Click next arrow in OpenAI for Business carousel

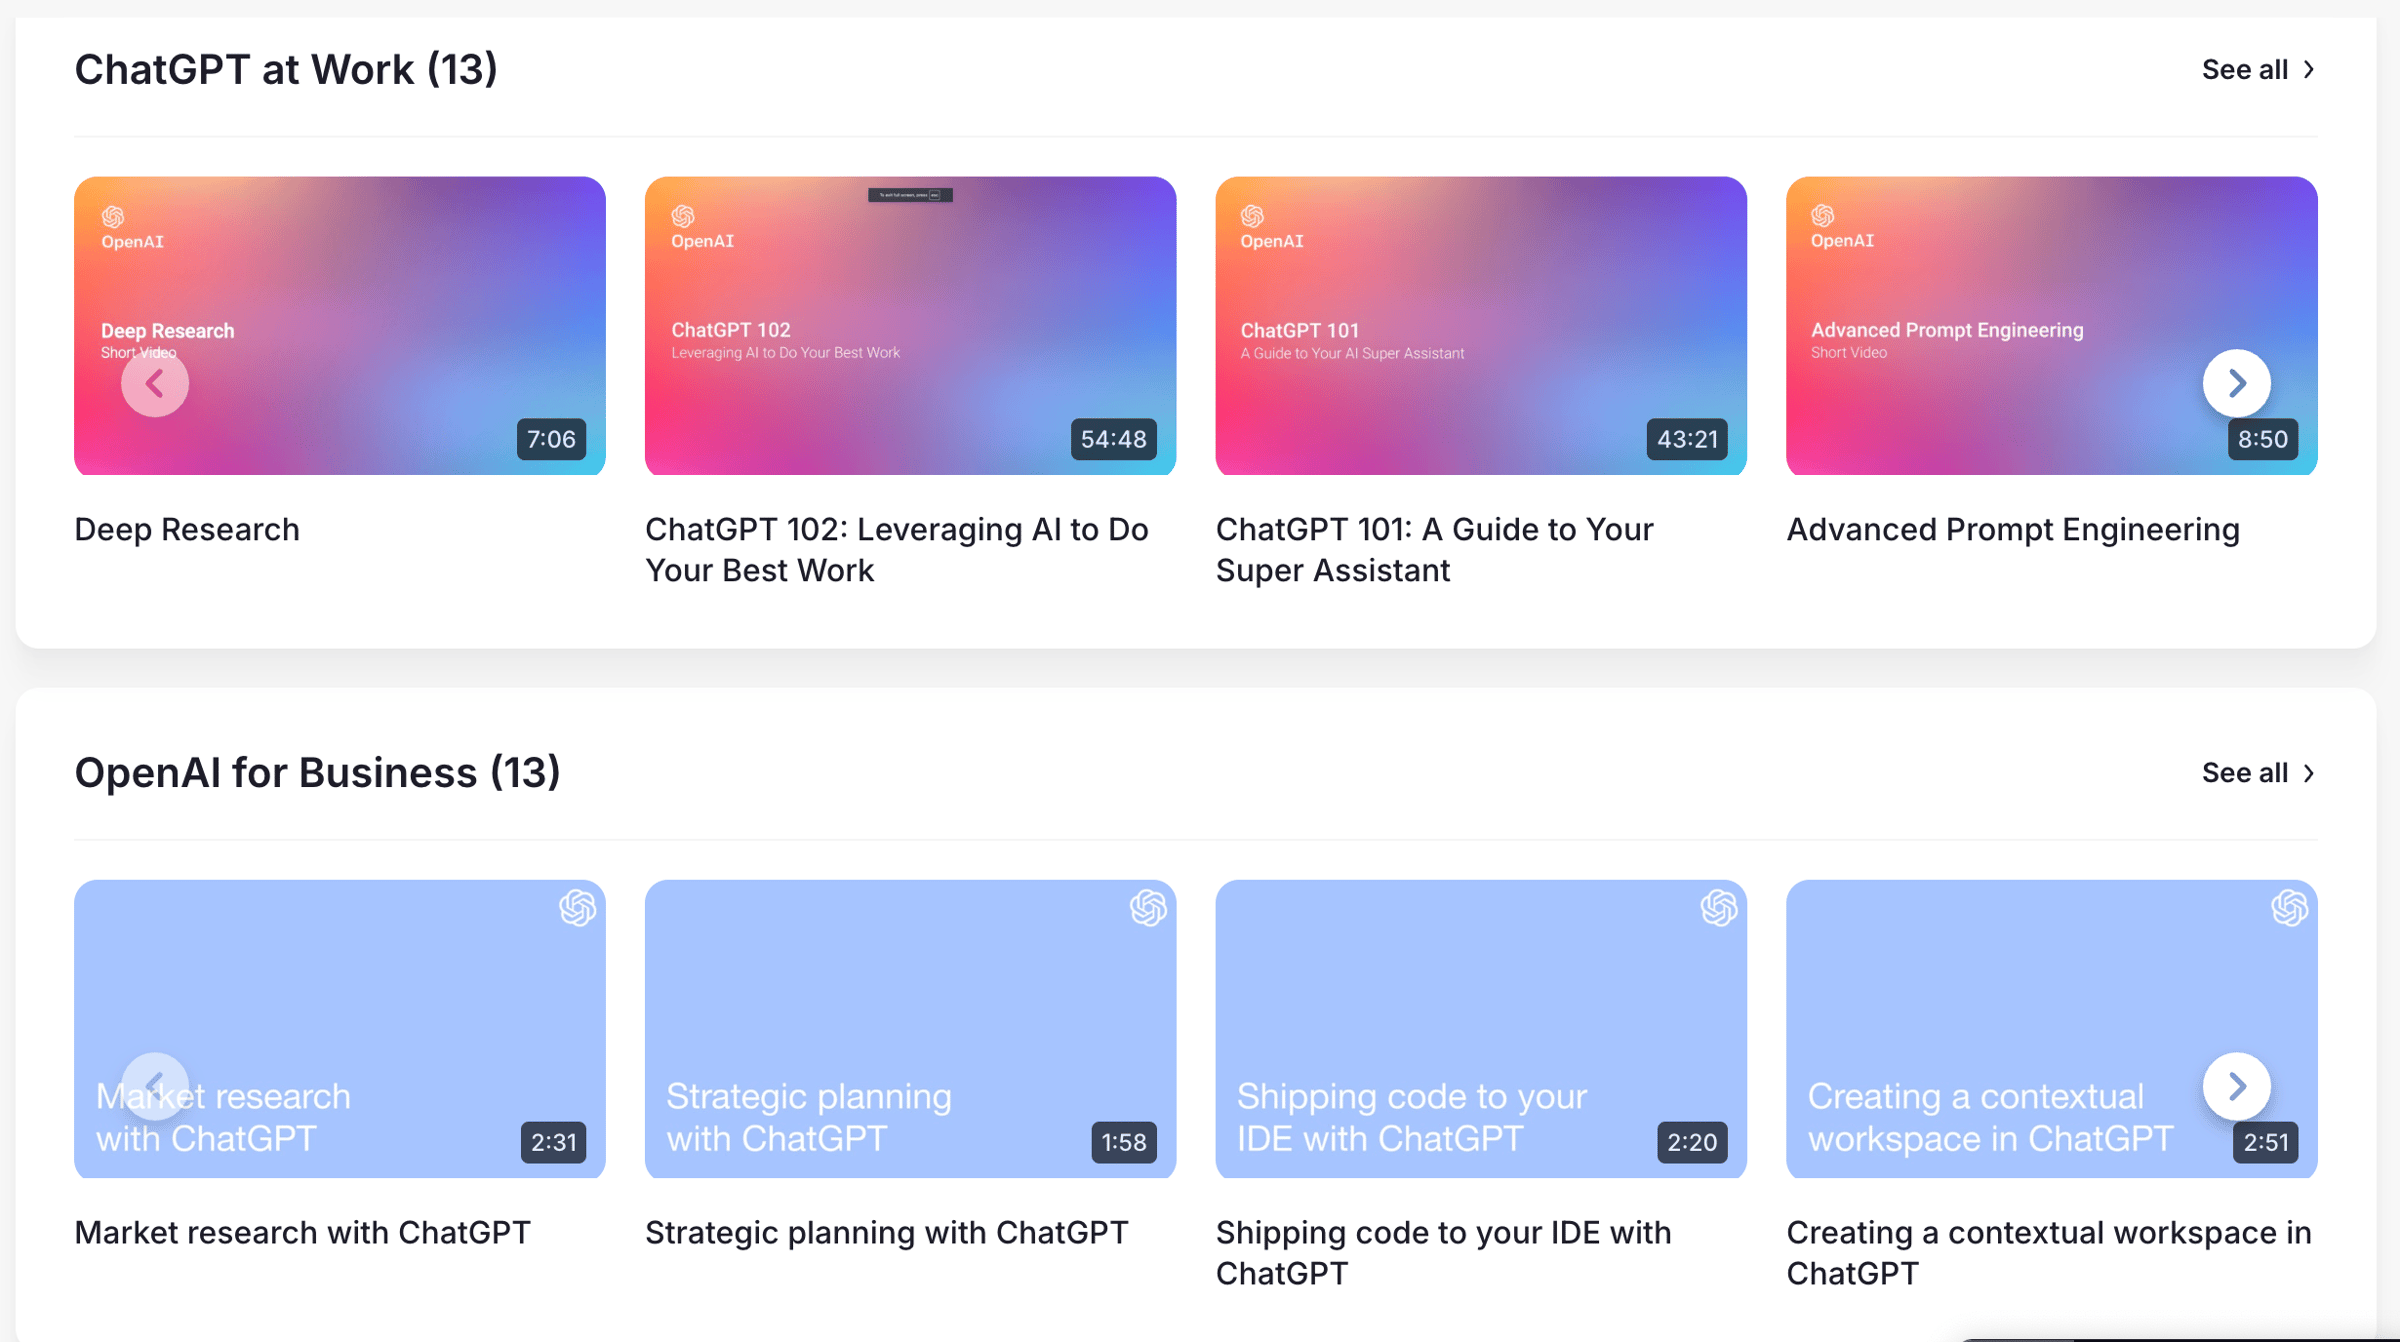[2236, 1086]
